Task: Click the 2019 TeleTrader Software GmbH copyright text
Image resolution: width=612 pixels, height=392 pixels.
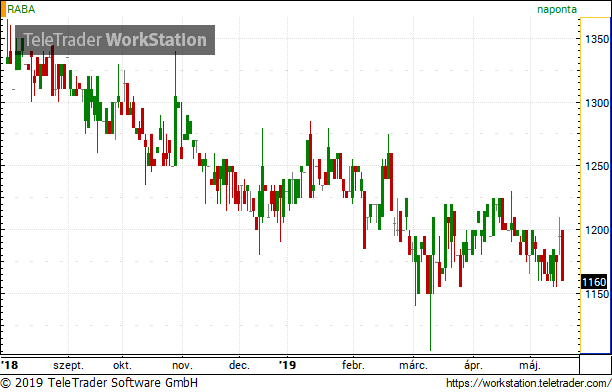Action: pos(99,383)
